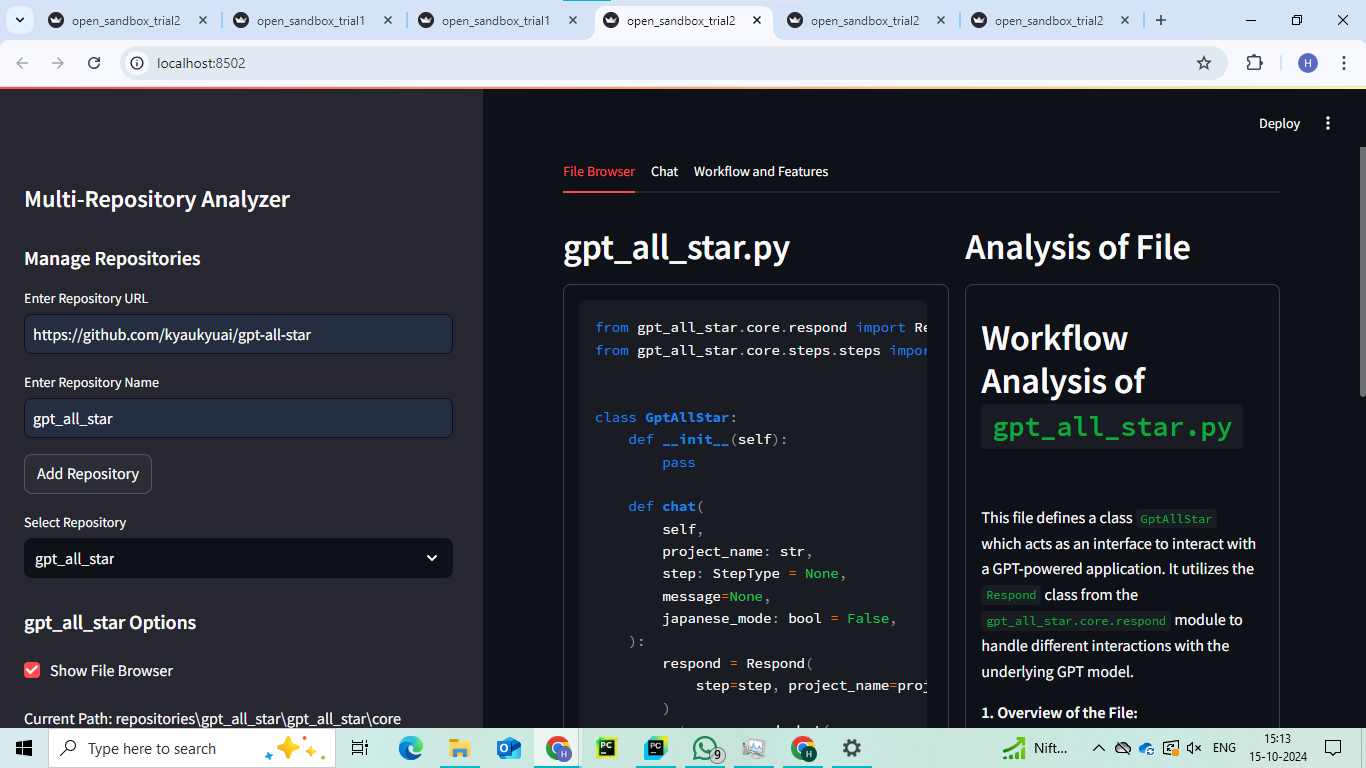Viewport: 1366px width, 768px height.
Task: Open the Streamlit three-dot app menu
Action: [1328, 123]
